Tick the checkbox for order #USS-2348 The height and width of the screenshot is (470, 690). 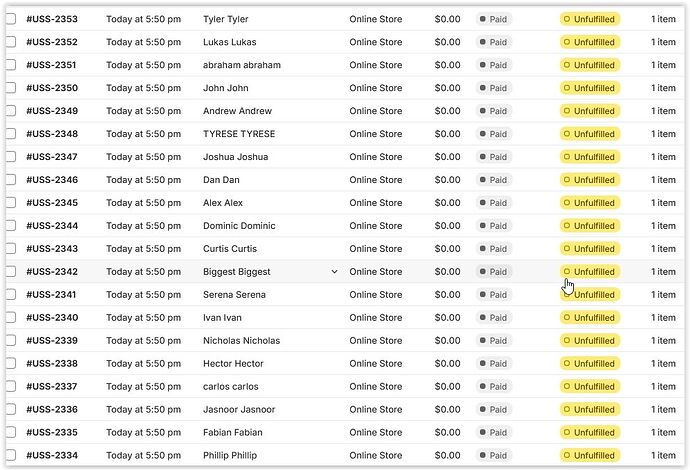click(x=10, y=134)
